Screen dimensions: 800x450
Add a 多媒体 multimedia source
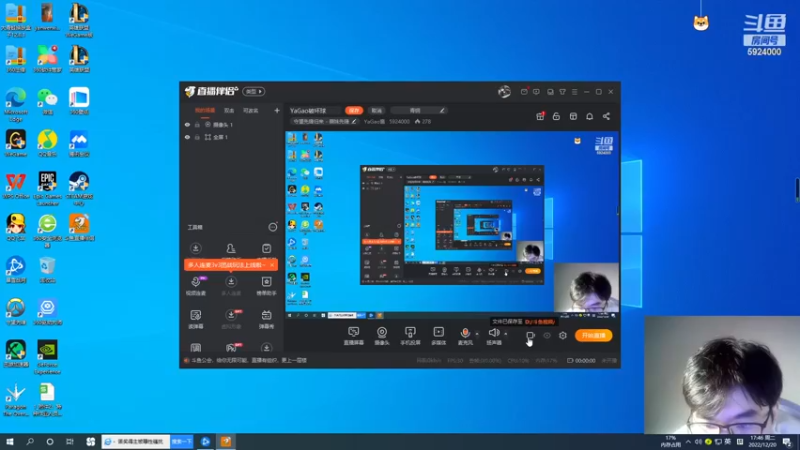click(438, 336)
